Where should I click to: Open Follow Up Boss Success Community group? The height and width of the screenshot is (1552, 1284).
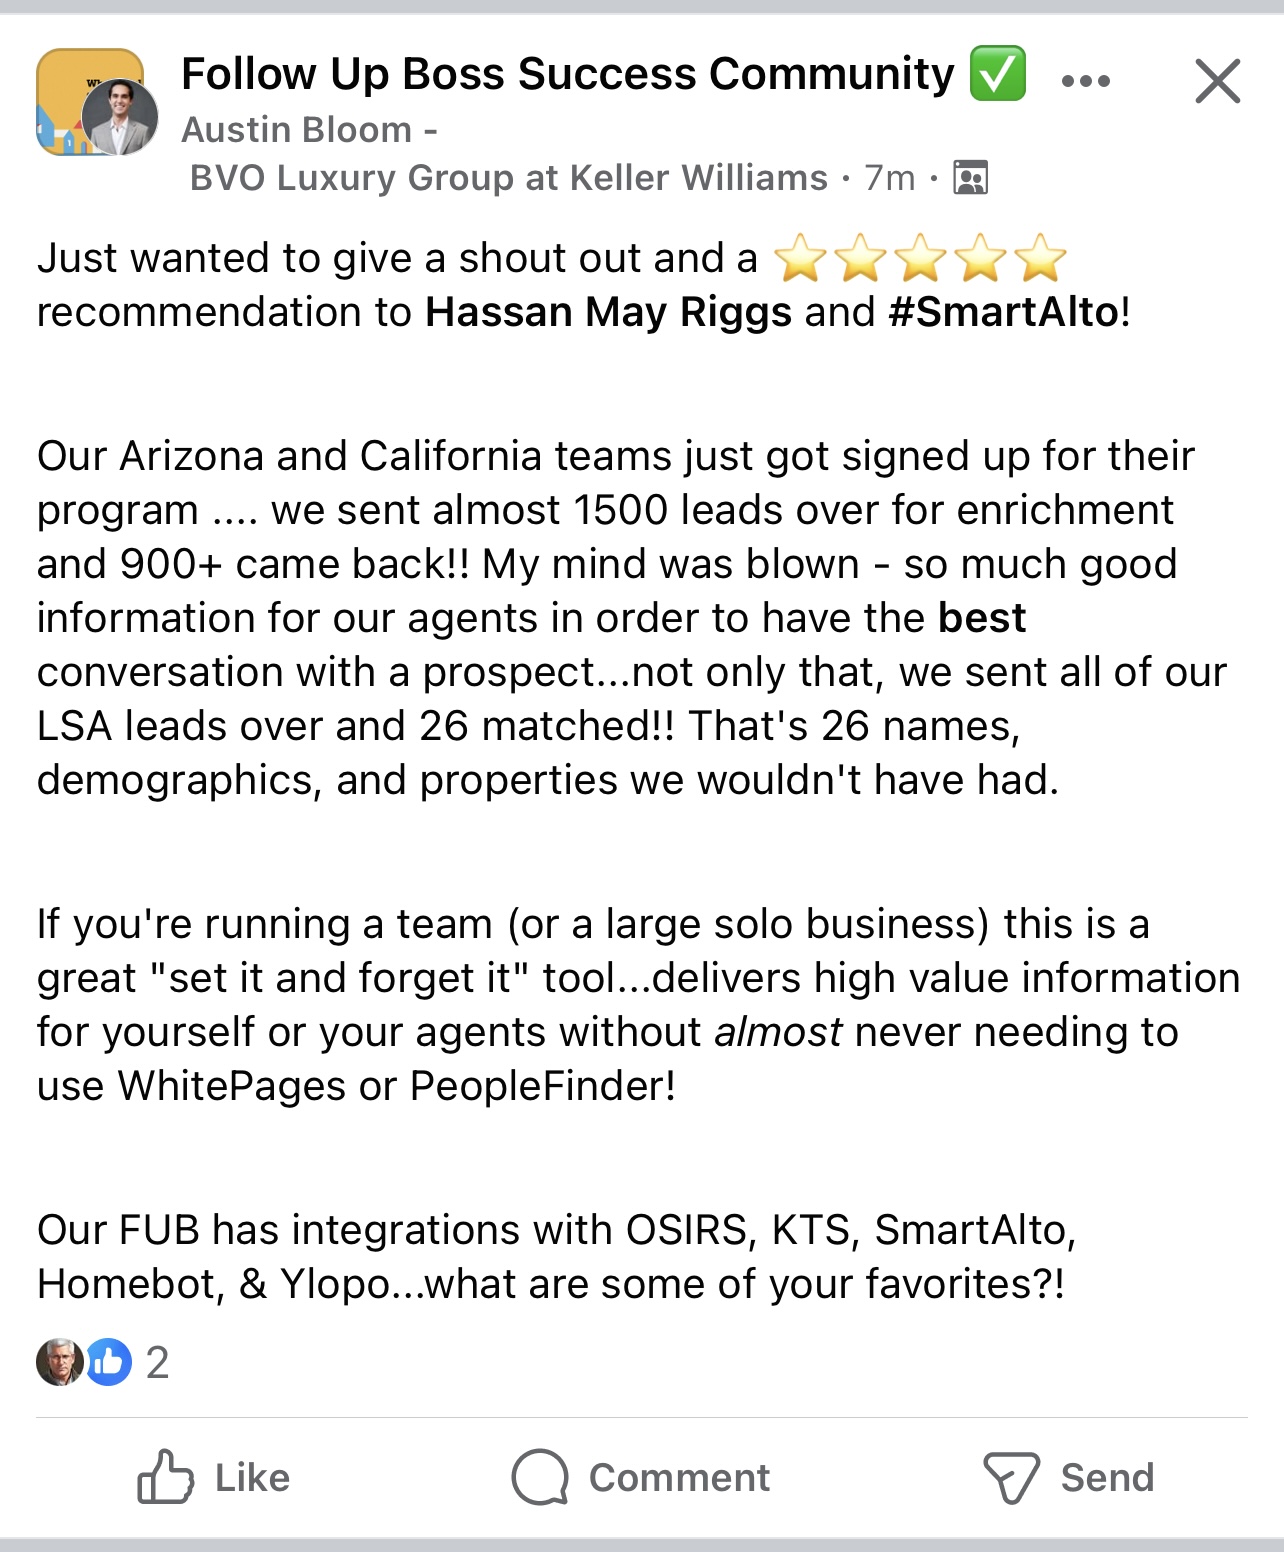tap(567, 75)
